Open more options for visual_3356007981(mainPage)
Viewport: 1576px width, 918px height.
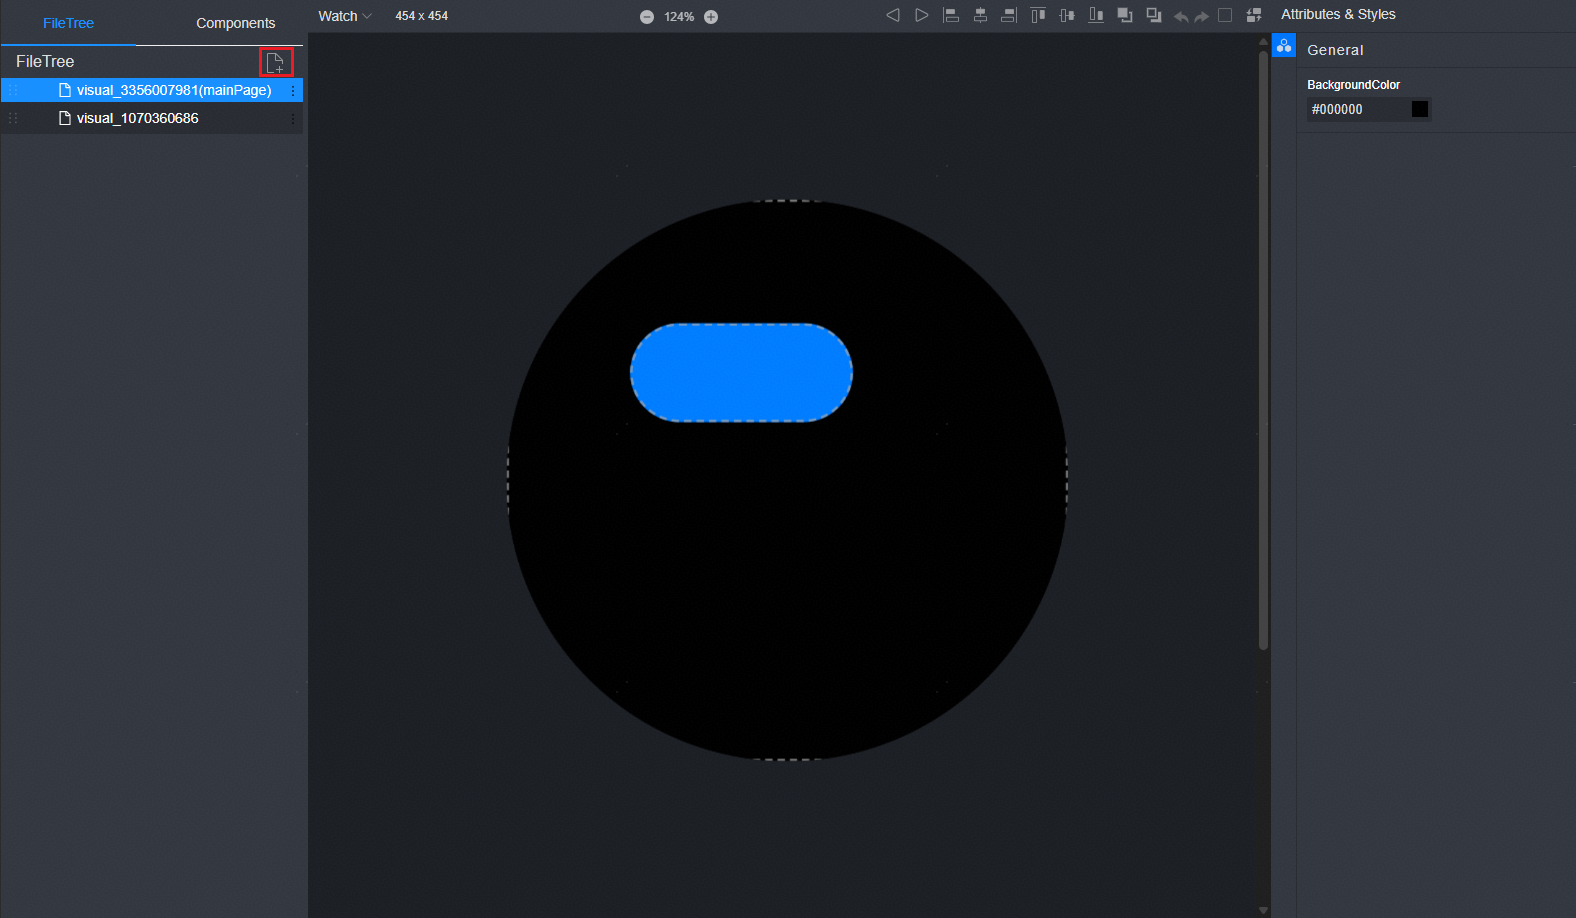tap(293, 91)
